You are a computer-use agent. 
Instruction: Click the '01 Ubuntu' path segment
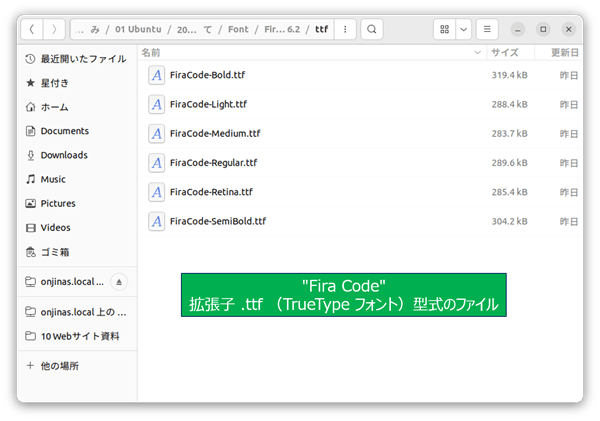pos(138,29)
